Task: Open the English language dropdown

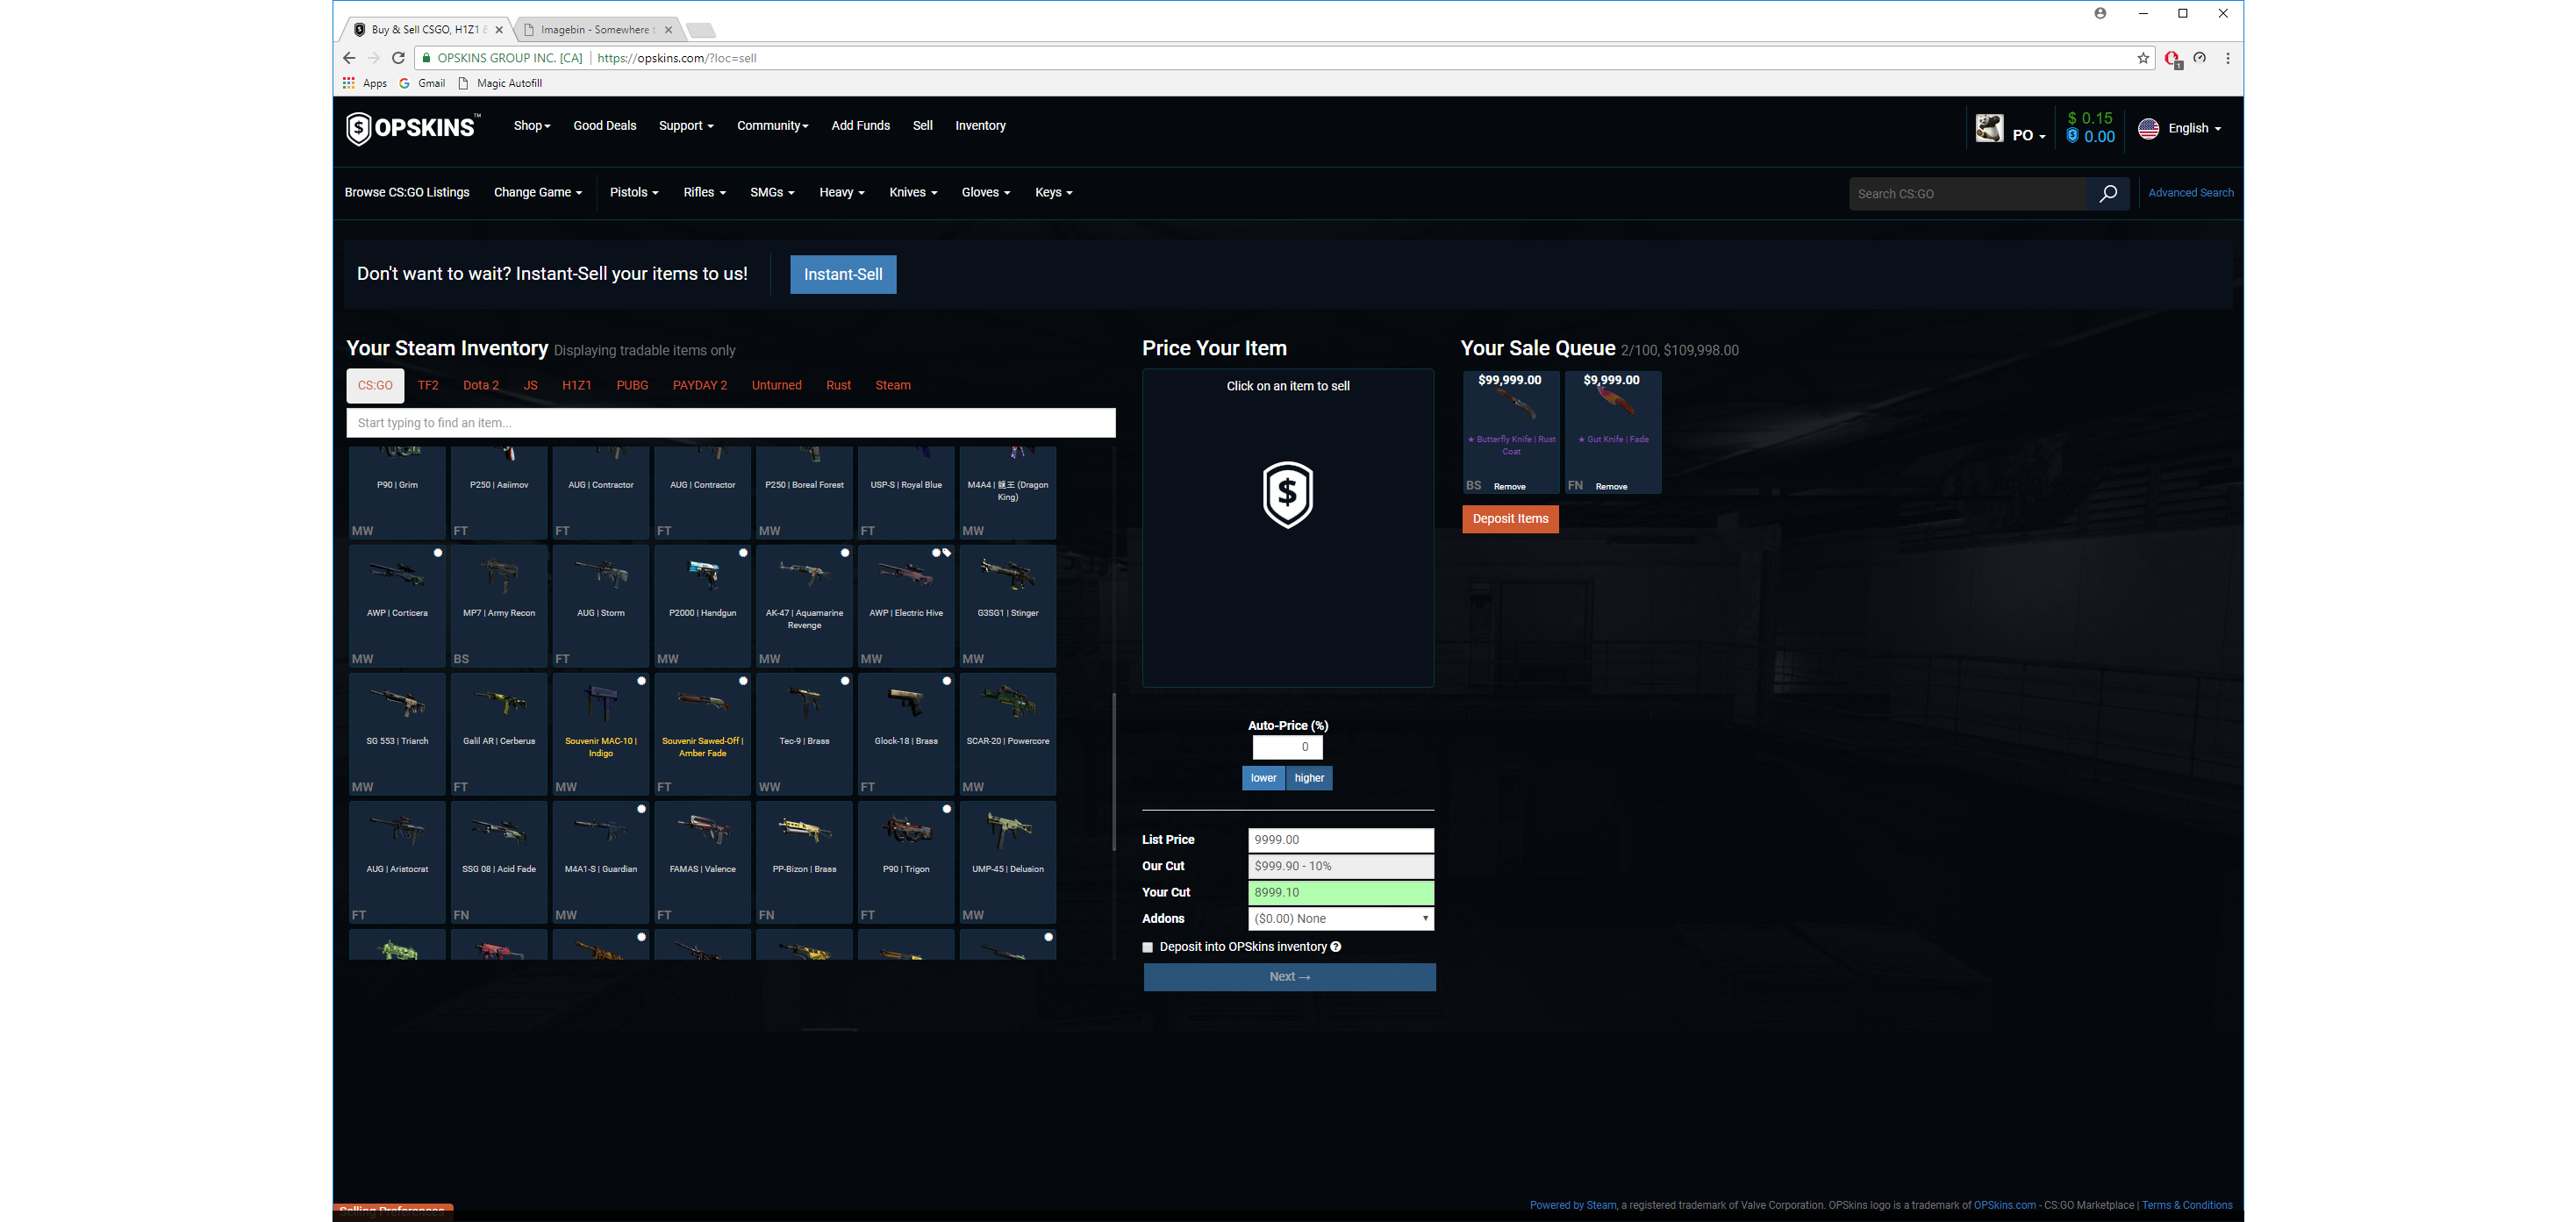Action: [2194, 129]
